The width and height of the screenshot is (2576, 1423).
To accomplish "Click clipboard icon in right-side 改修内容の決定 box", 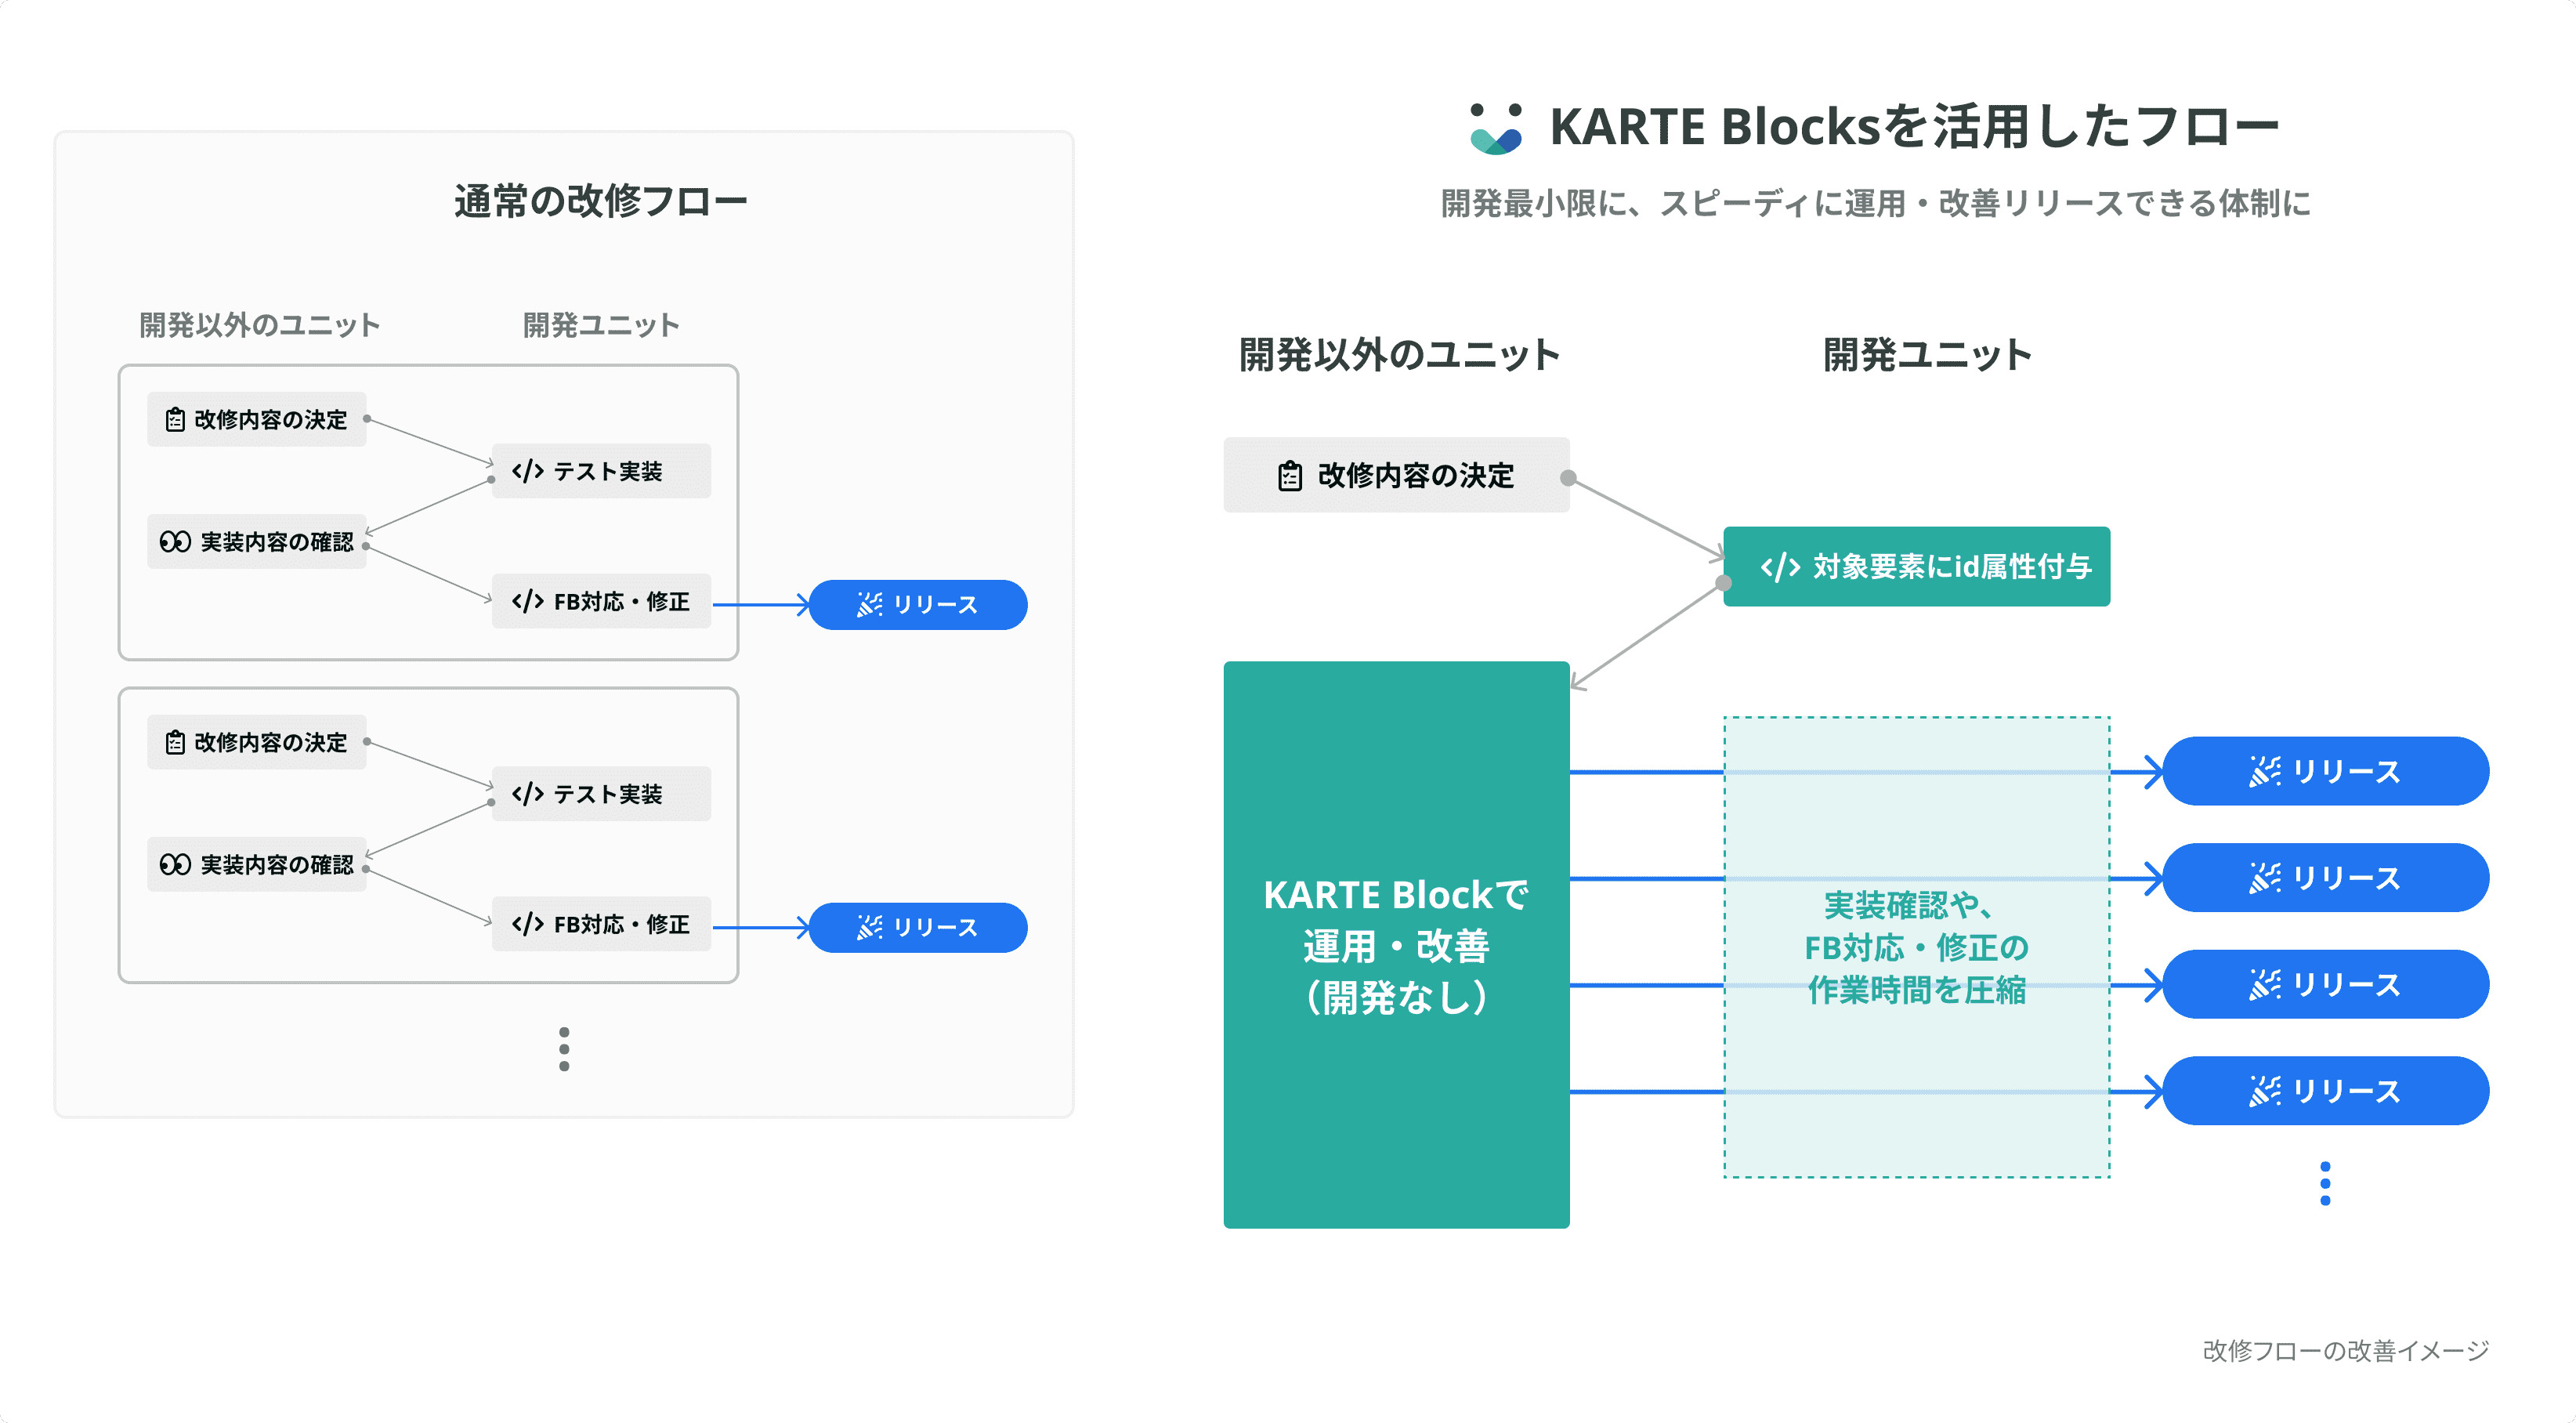I will click(1290, 476).
